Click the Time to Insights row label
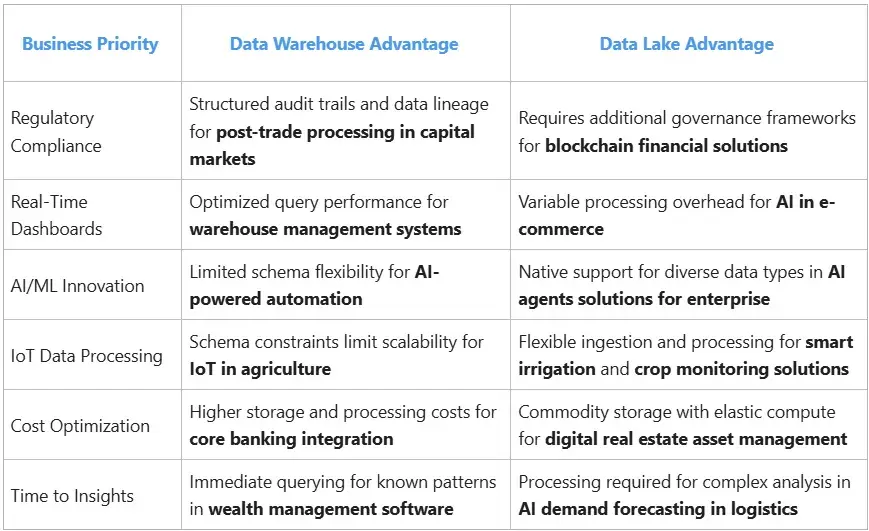 pyautogui.click(x=70, y=496)
